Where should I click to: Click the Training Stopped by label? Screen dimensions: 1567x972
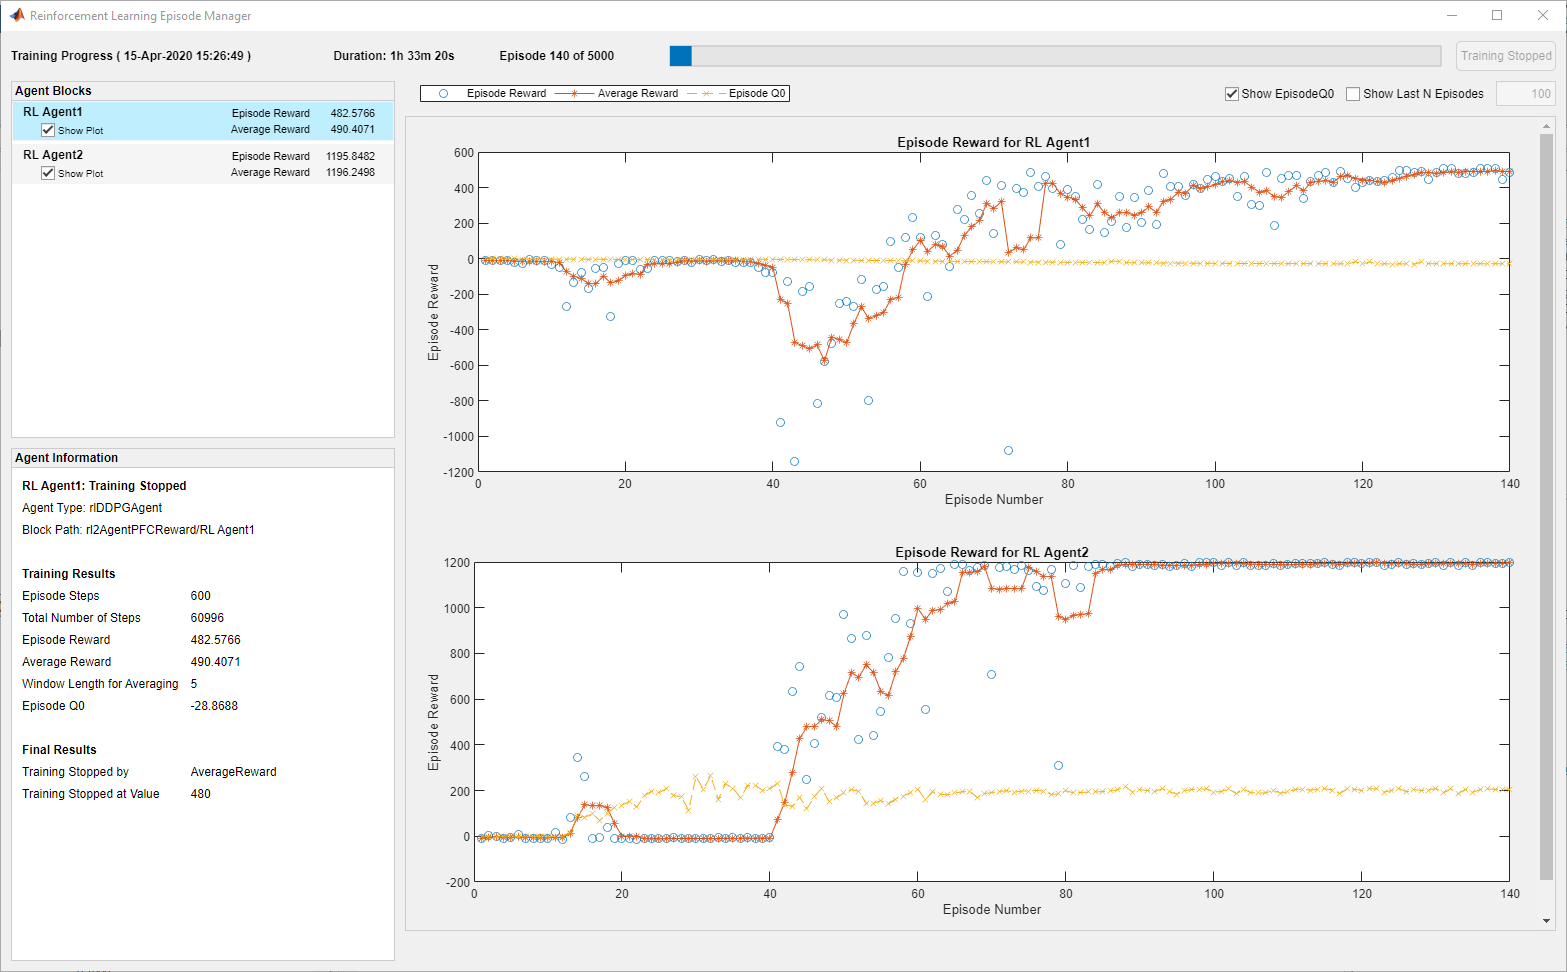click(76, 772)
